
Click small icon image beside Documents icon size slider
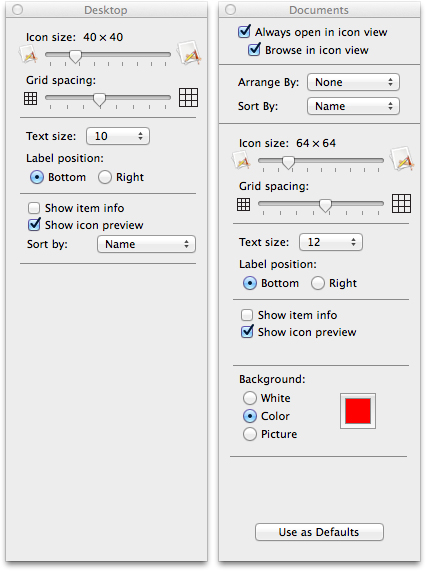pyautogui.click(x=241, y=160)
